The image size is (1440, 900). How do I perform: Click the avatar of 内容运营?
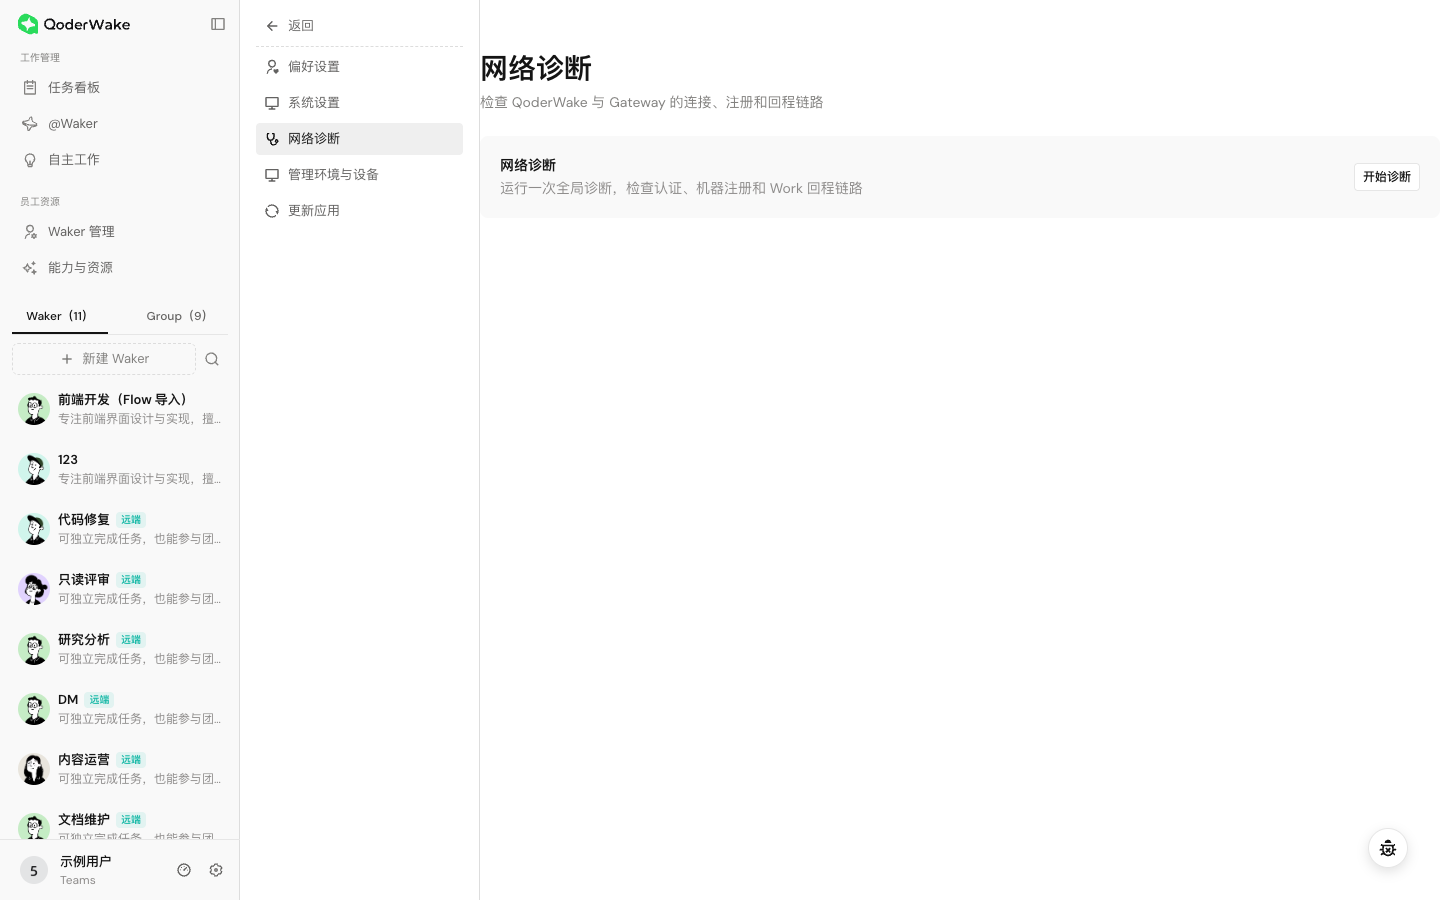(34, 769)
